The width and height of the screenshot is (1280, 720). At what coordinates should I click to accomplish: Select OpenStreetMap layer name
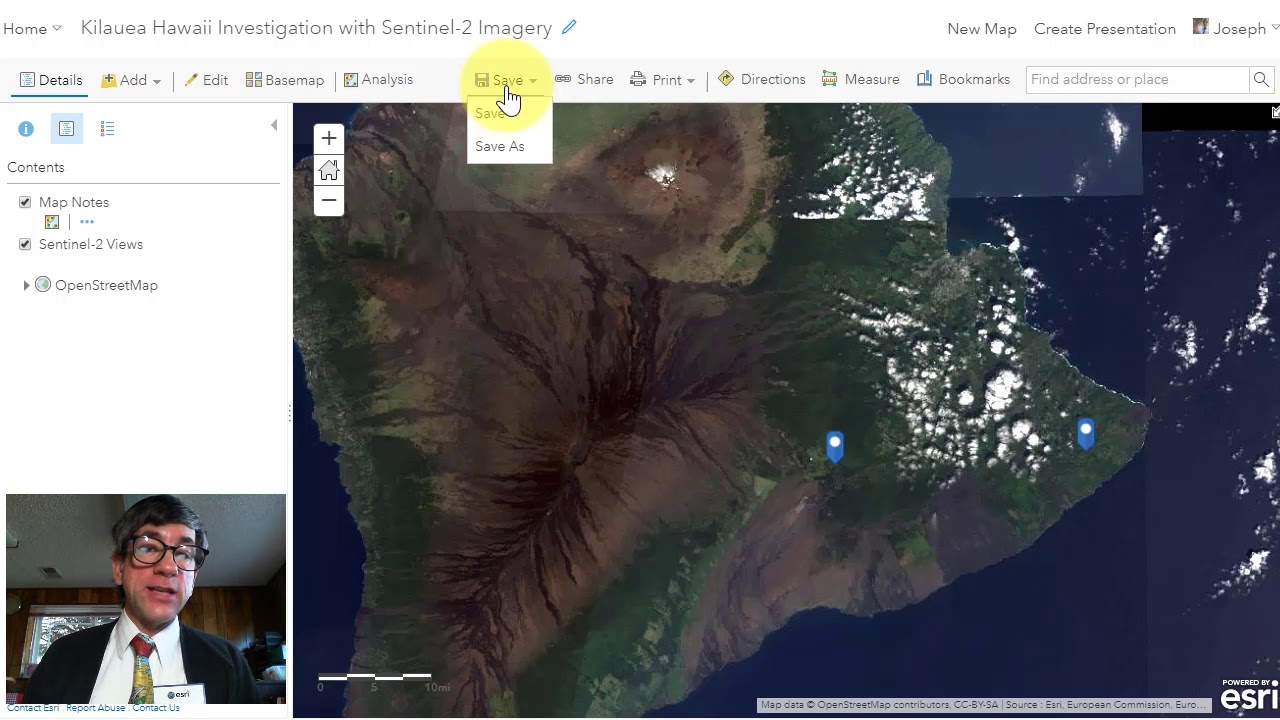click(x=106, y=286)
